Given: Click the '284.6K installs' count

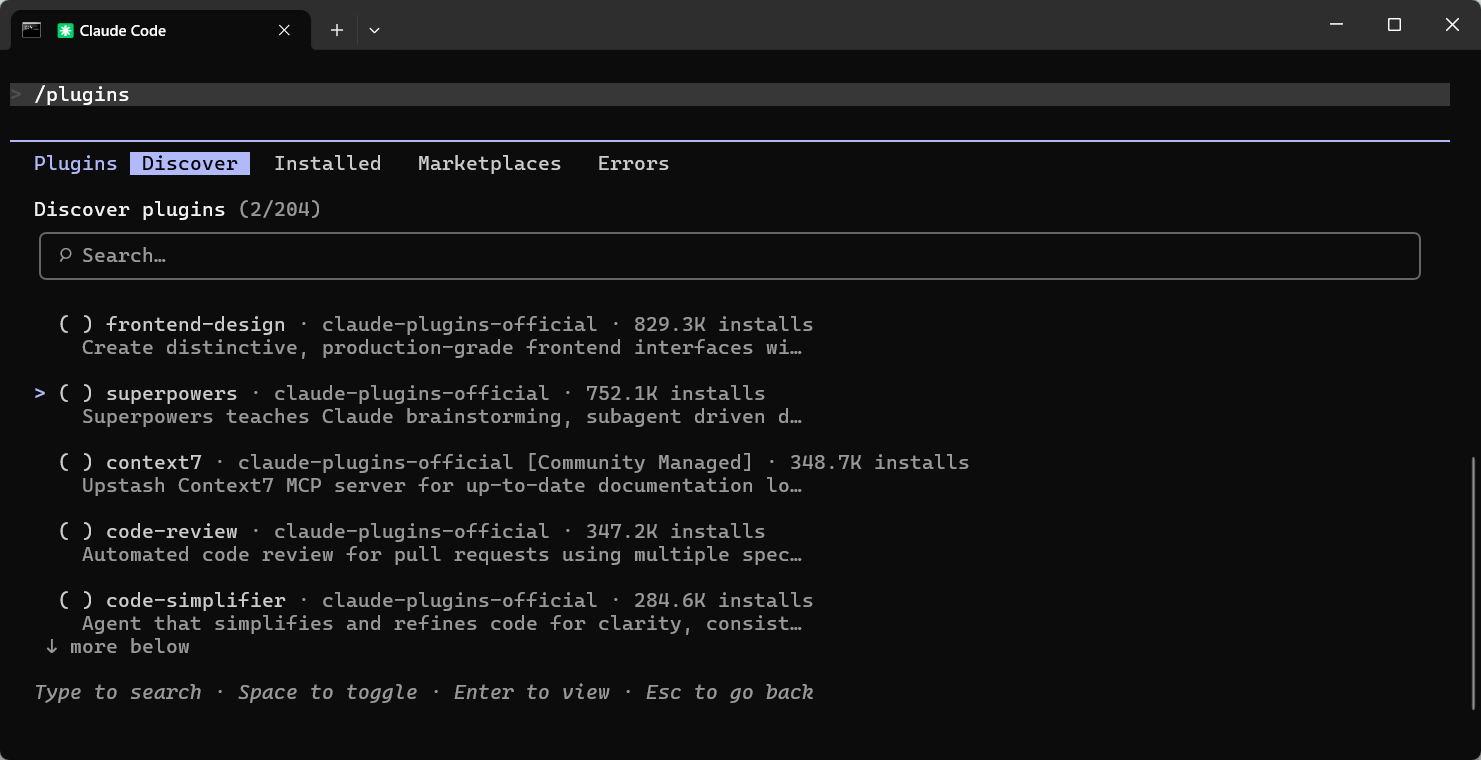Looking at the screenshot, I should point(724,600).
